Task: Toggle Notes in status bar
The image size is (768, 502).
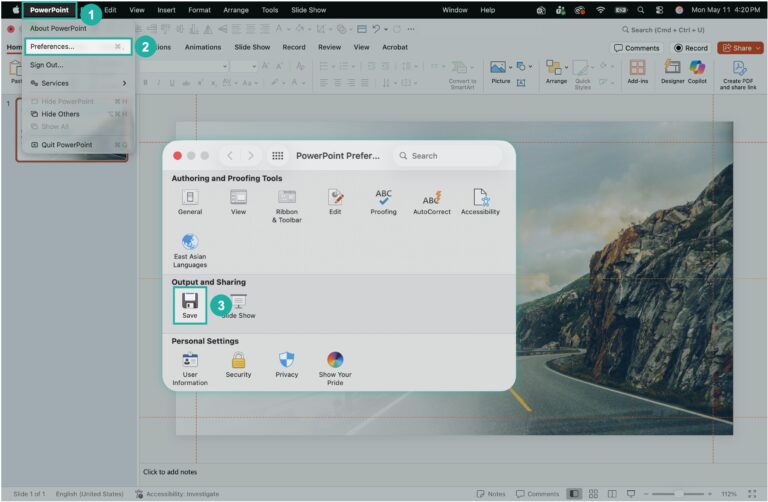Action: (x=491, y=494)
